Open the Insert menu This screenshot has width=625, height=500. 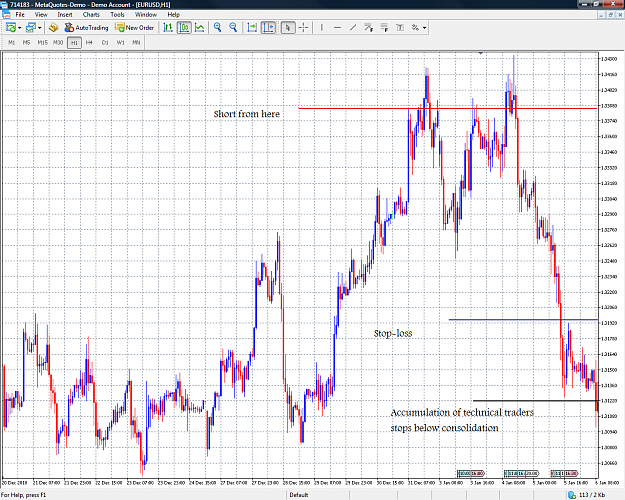point(65,14)
